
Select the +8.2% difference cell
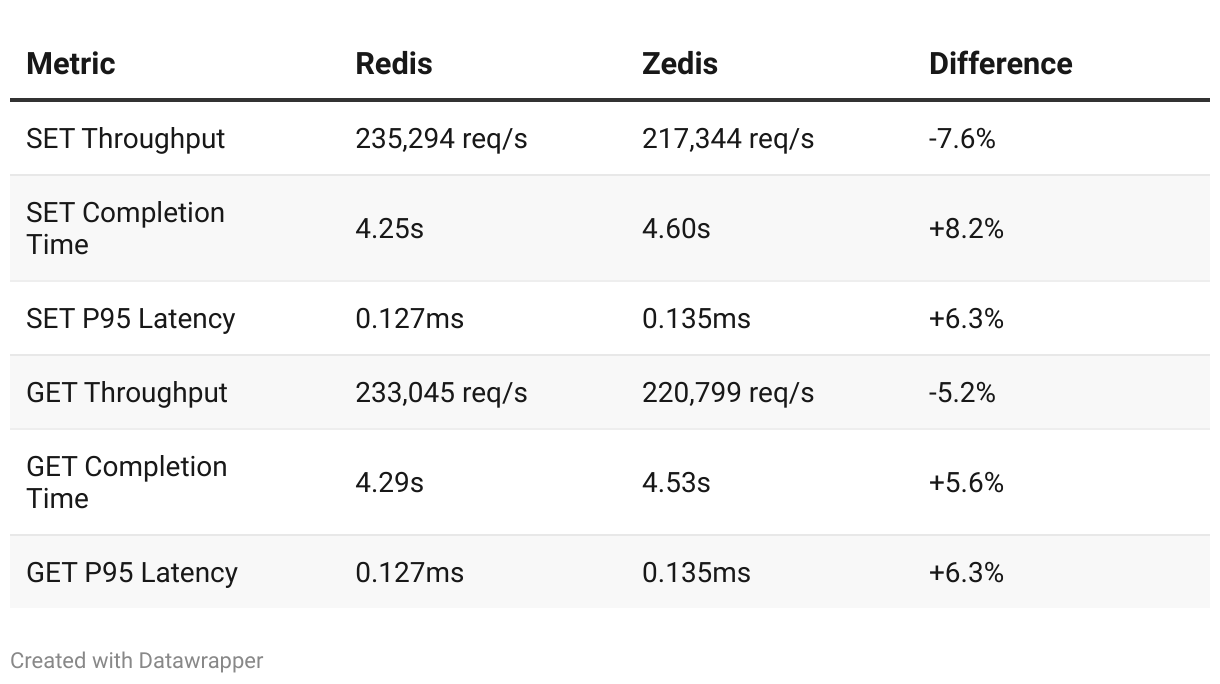tap(966, 229)
